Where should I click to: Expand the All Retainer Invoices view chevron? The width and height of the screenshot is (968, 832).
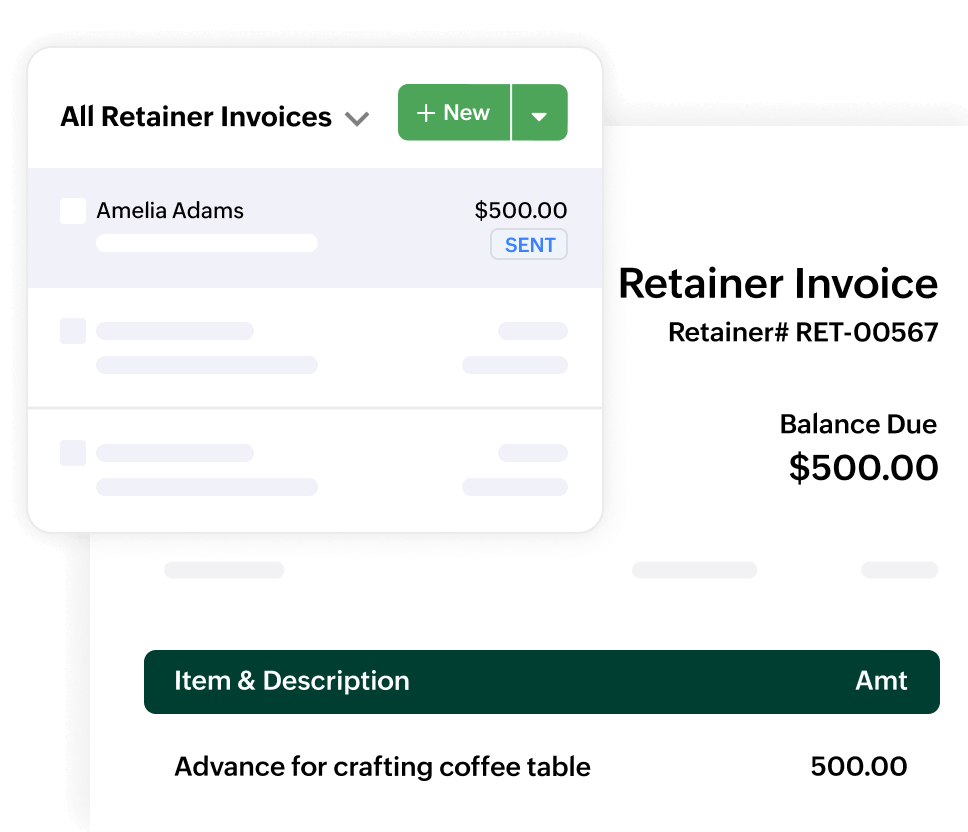(x=357, y=119)
